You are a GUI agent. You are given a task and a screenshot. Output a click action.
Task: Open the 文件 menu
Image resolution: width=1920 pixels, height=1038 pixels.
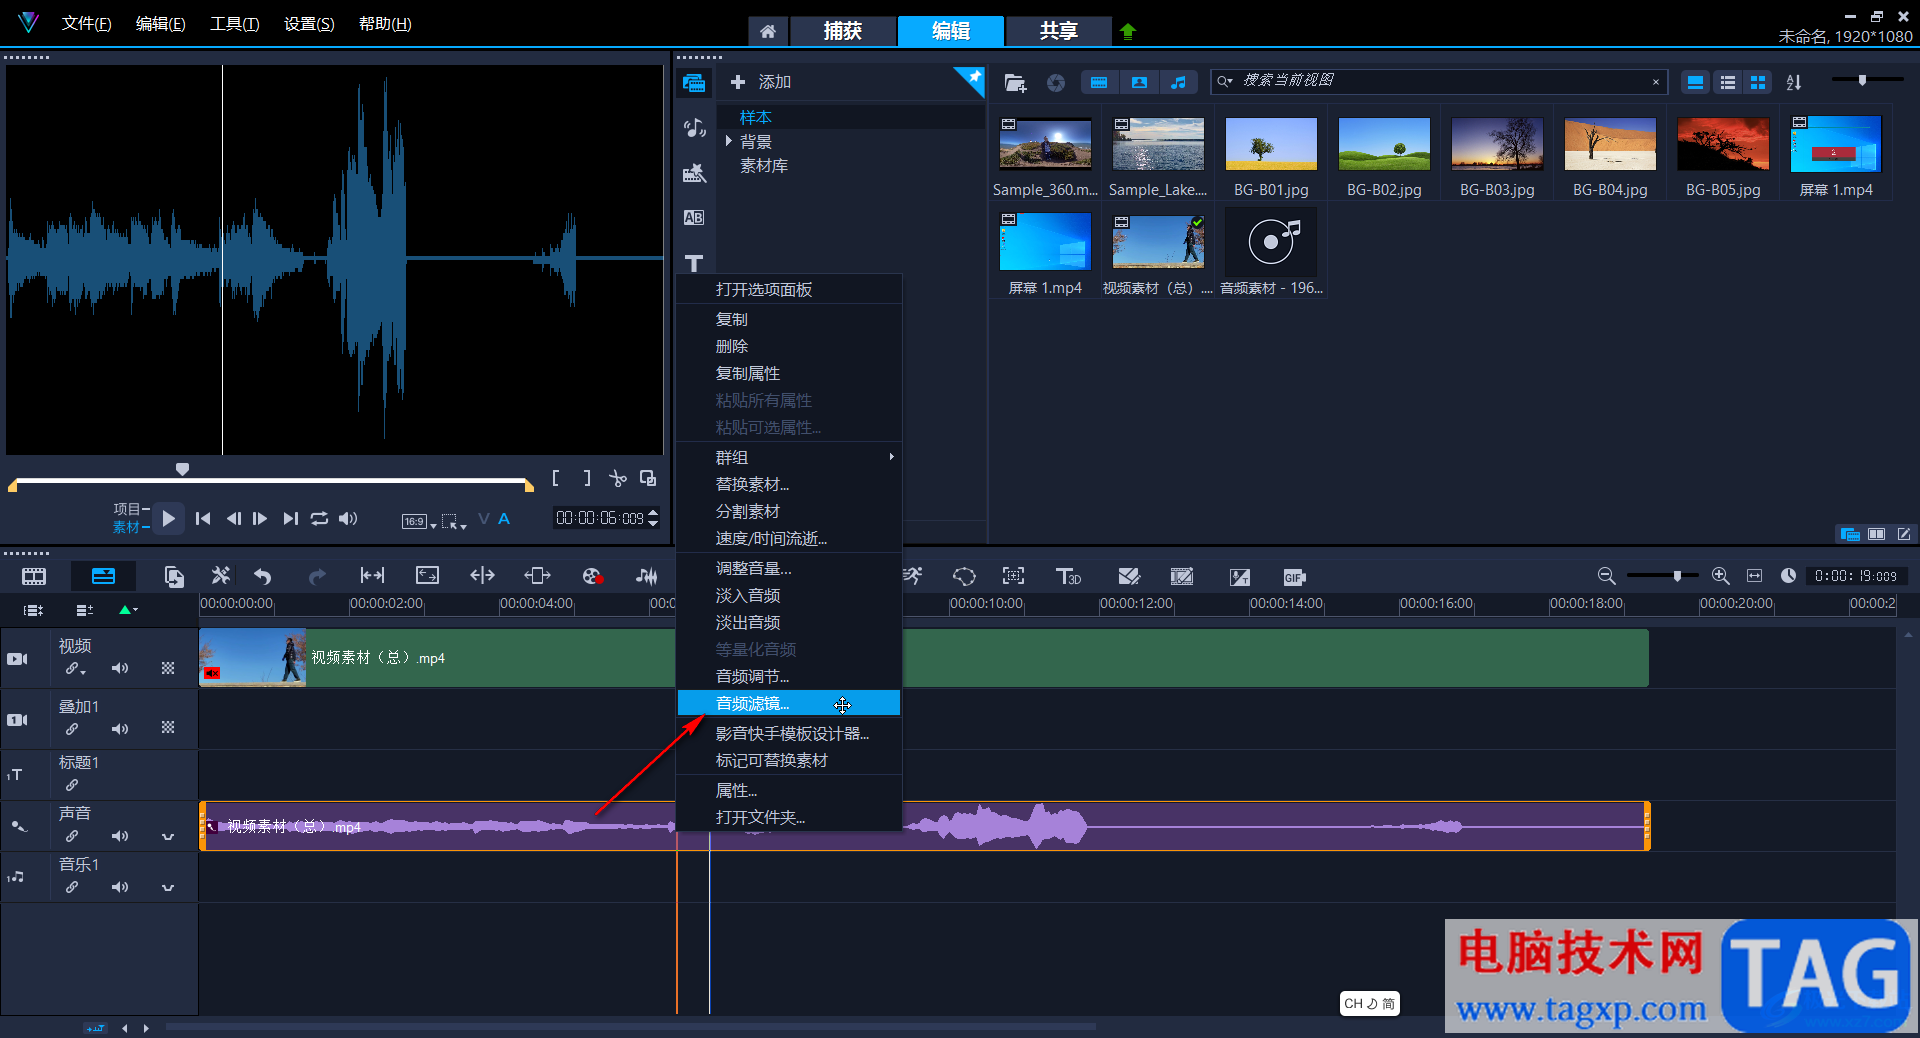pos(86,24)
